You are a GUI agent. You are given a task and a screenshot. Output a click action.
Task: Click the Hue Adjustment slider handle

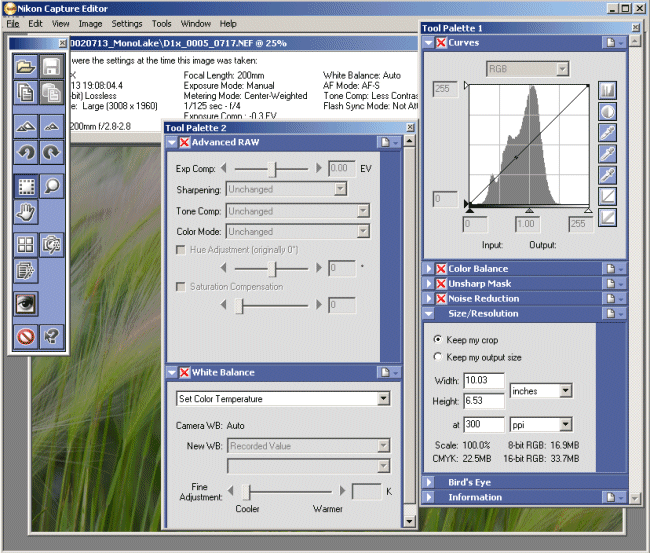pyautogui.click(x=272, y=268)
